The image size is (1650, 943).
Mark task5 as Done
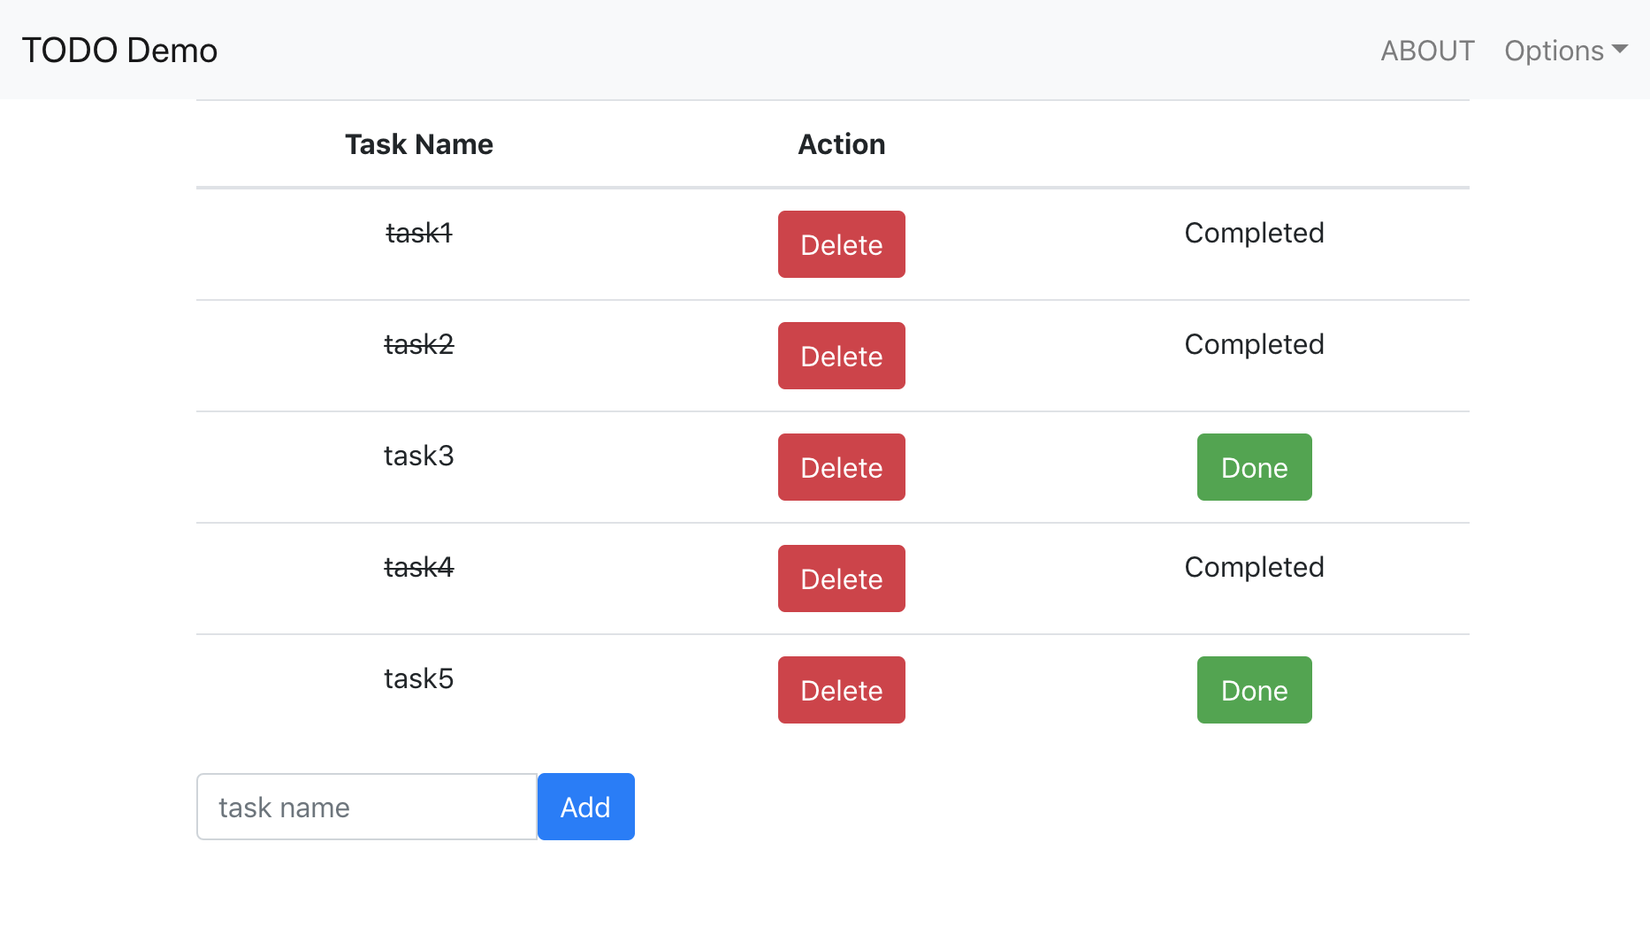(x=1253, y=690)
